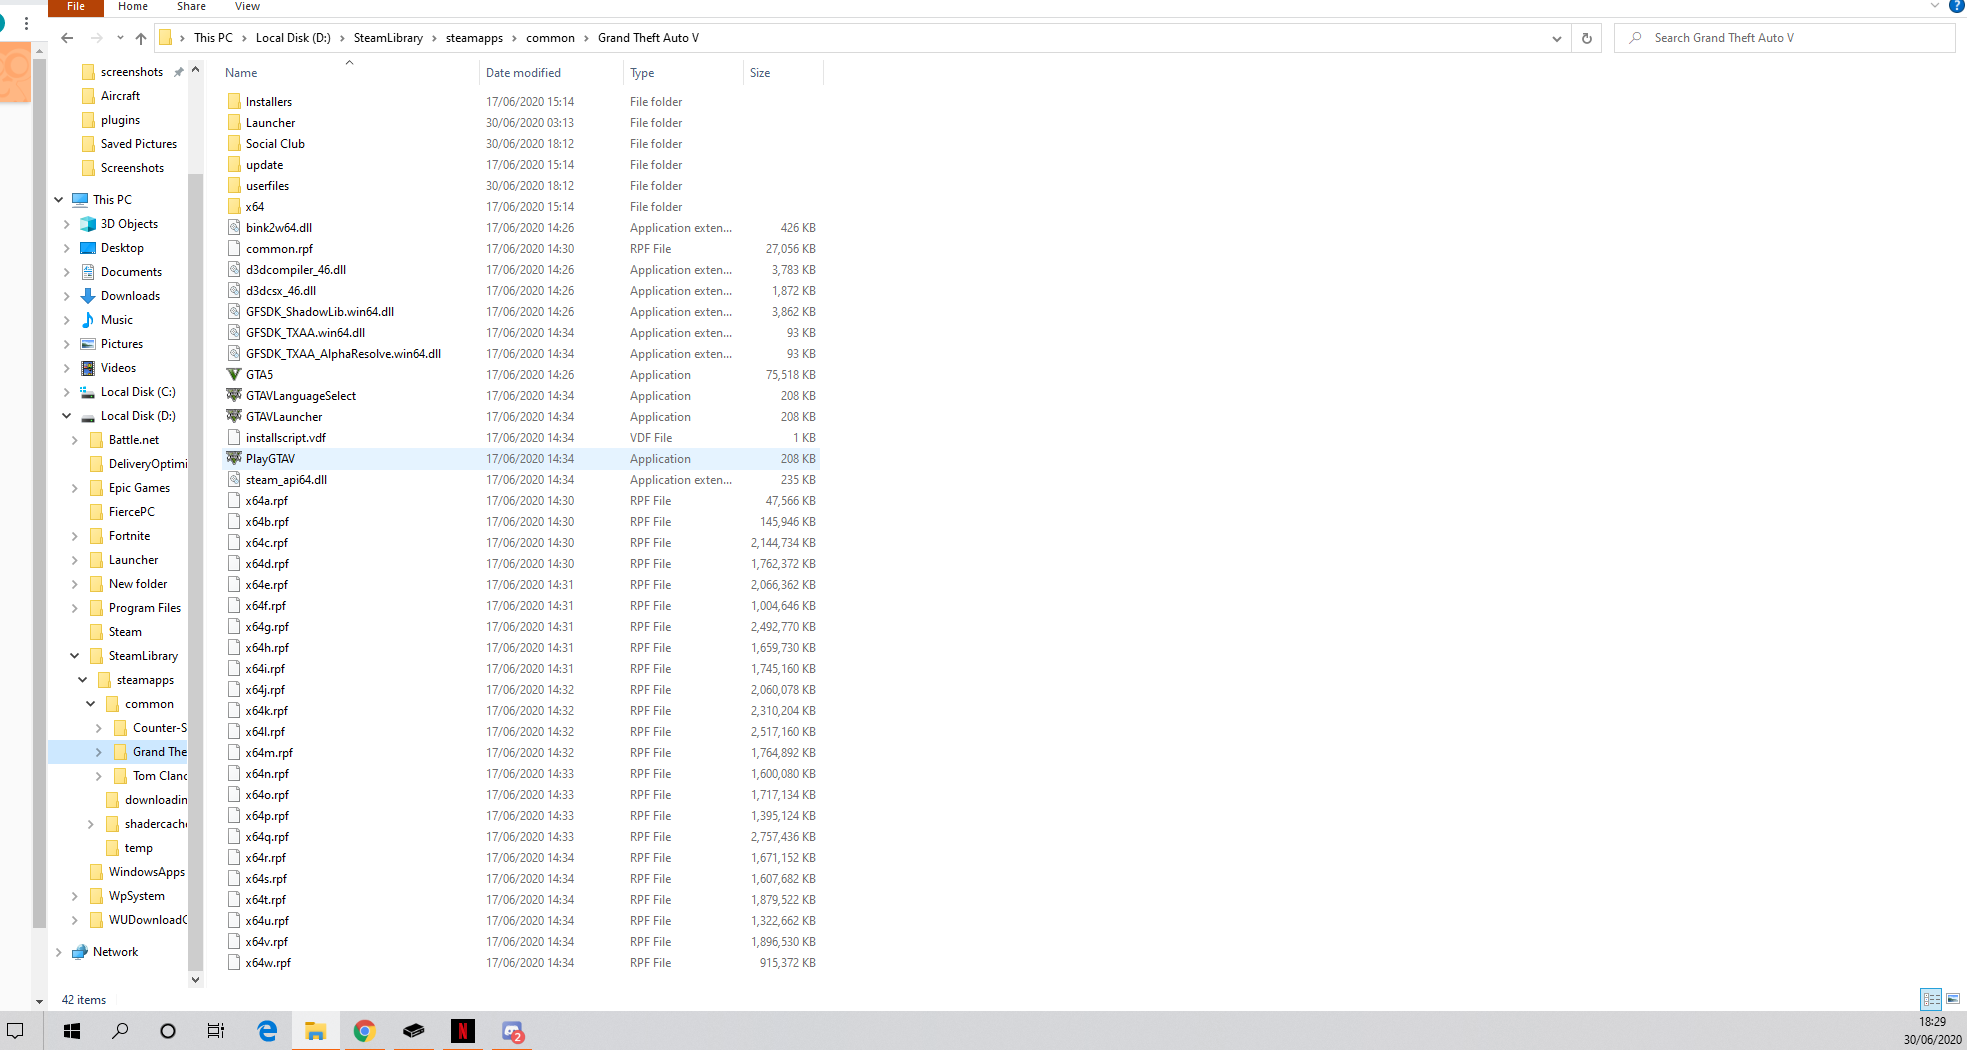Open the GTA5 application icon
The height and width of the screenshot is (1050, 1967).
[x=234, y=375]
